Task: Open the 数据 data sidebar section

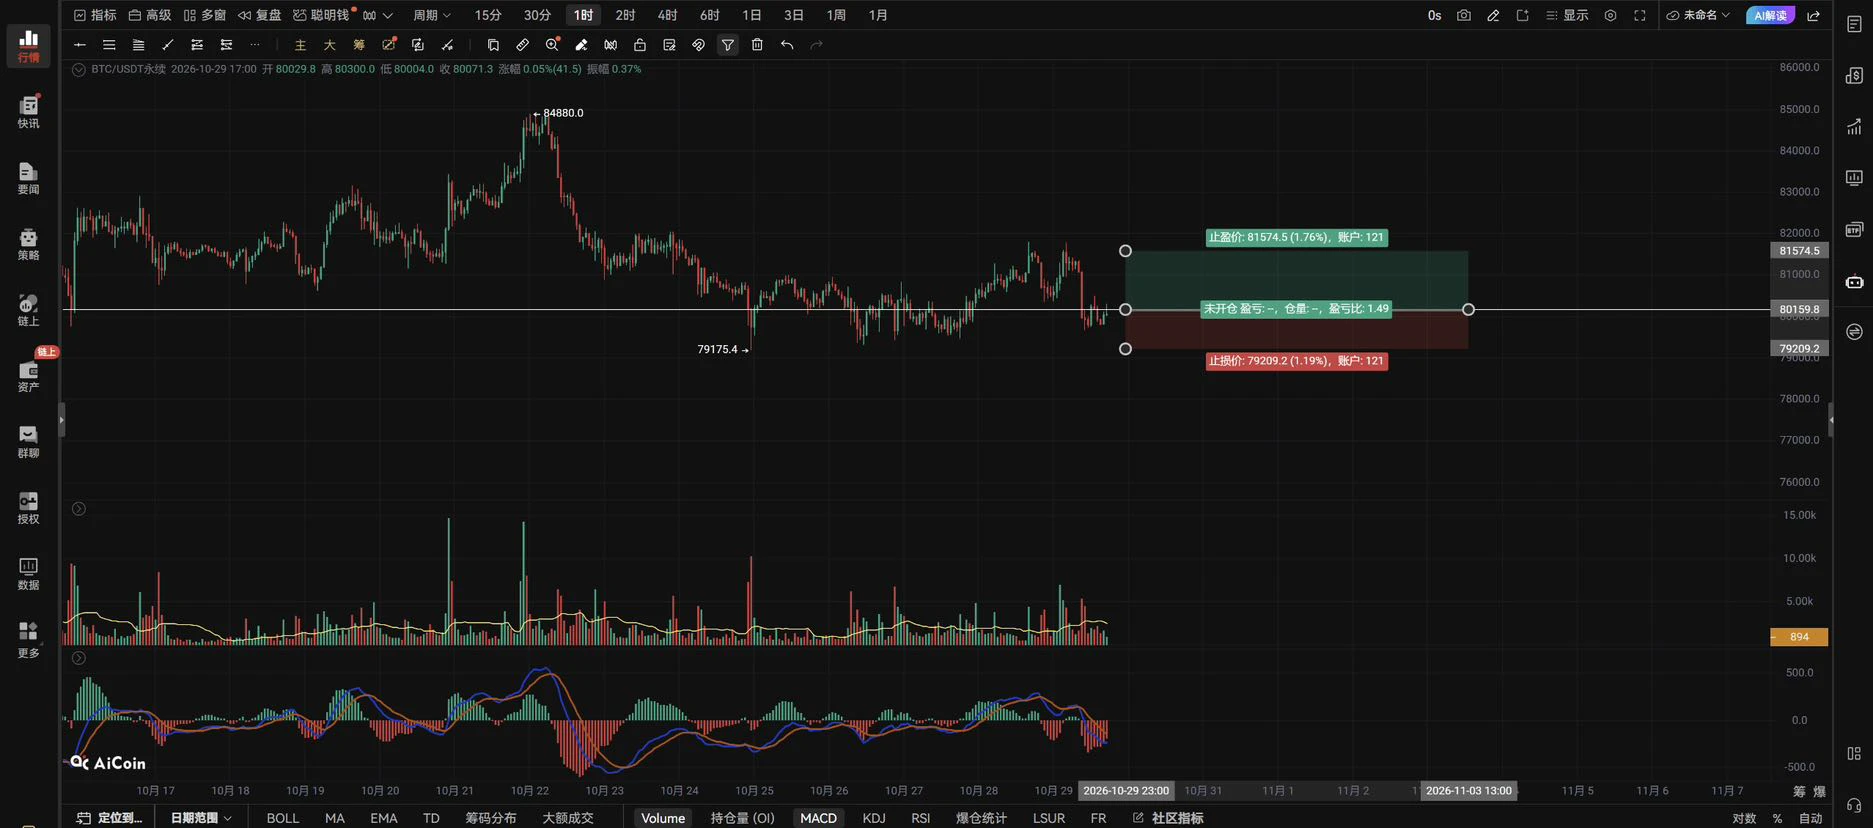Action: (x=28, y=573)
